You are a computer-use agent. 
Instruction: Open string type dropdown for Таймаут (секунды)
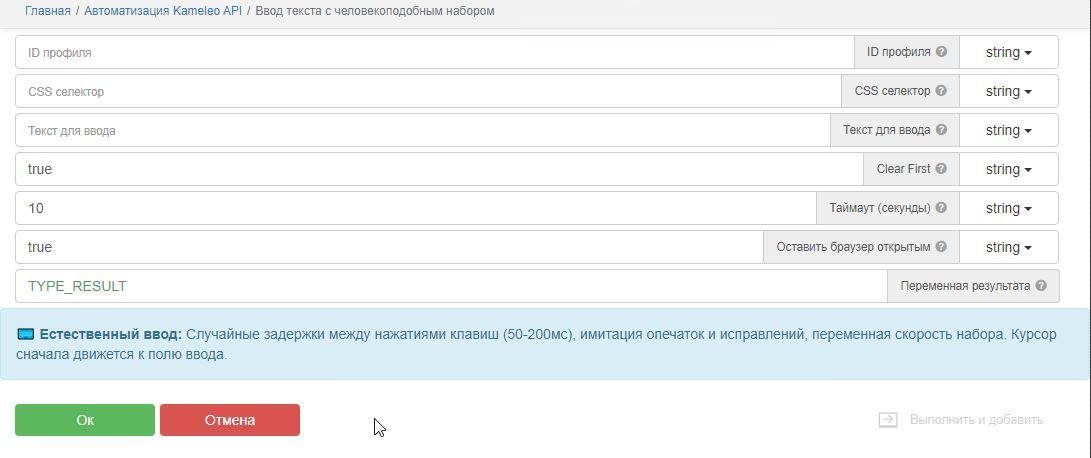pyautogui.click(x=1008, y=208)
